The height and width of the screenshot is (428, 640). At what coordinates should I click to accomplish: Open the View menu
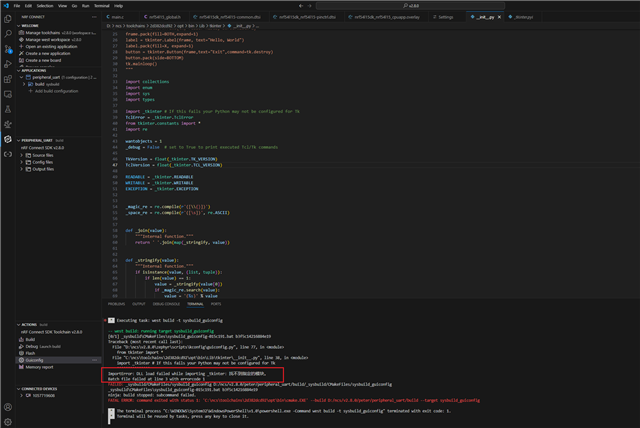[62, 6]
